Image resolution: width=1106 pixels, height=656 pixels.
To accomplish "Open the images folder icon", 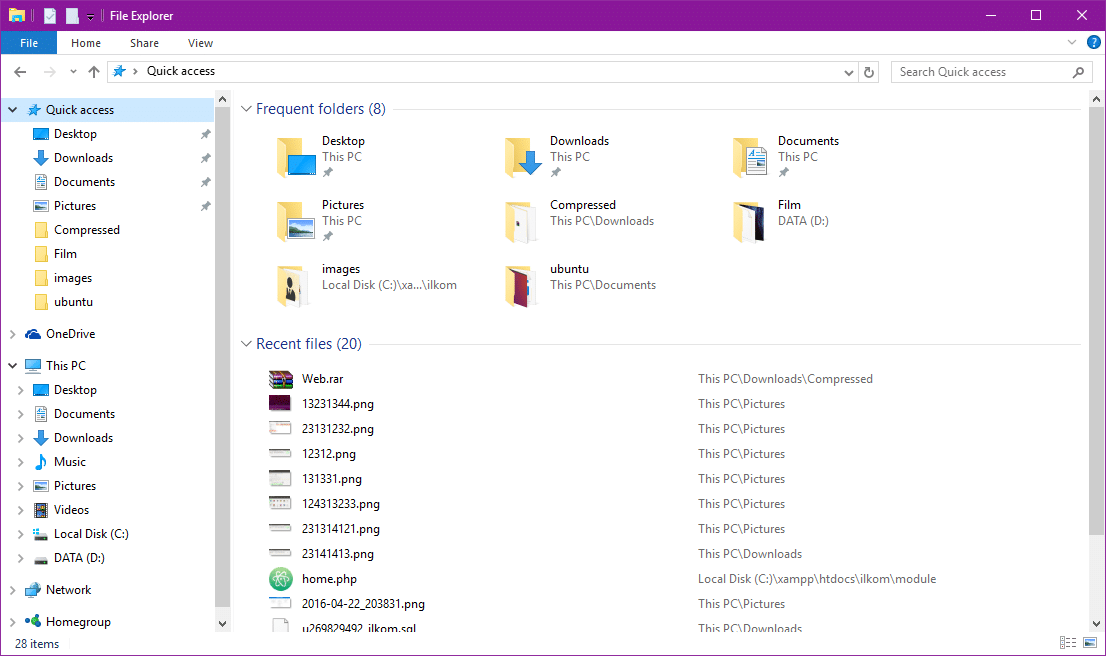I will point(293,286).
